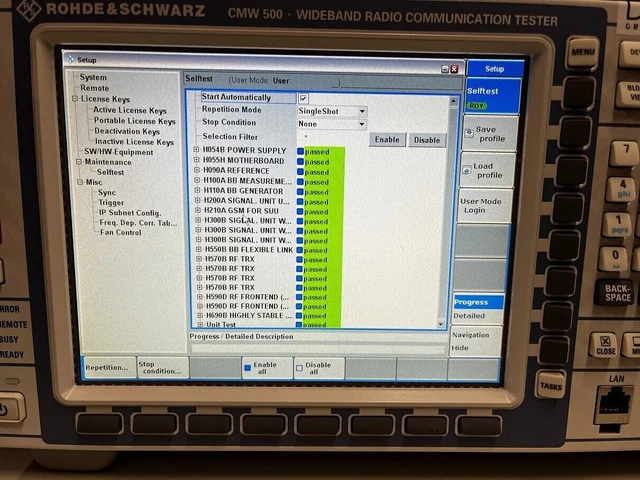Screen dimensions: 640x480
Task: Collapse the License Keys tree node
Action: tap(75, 98)
